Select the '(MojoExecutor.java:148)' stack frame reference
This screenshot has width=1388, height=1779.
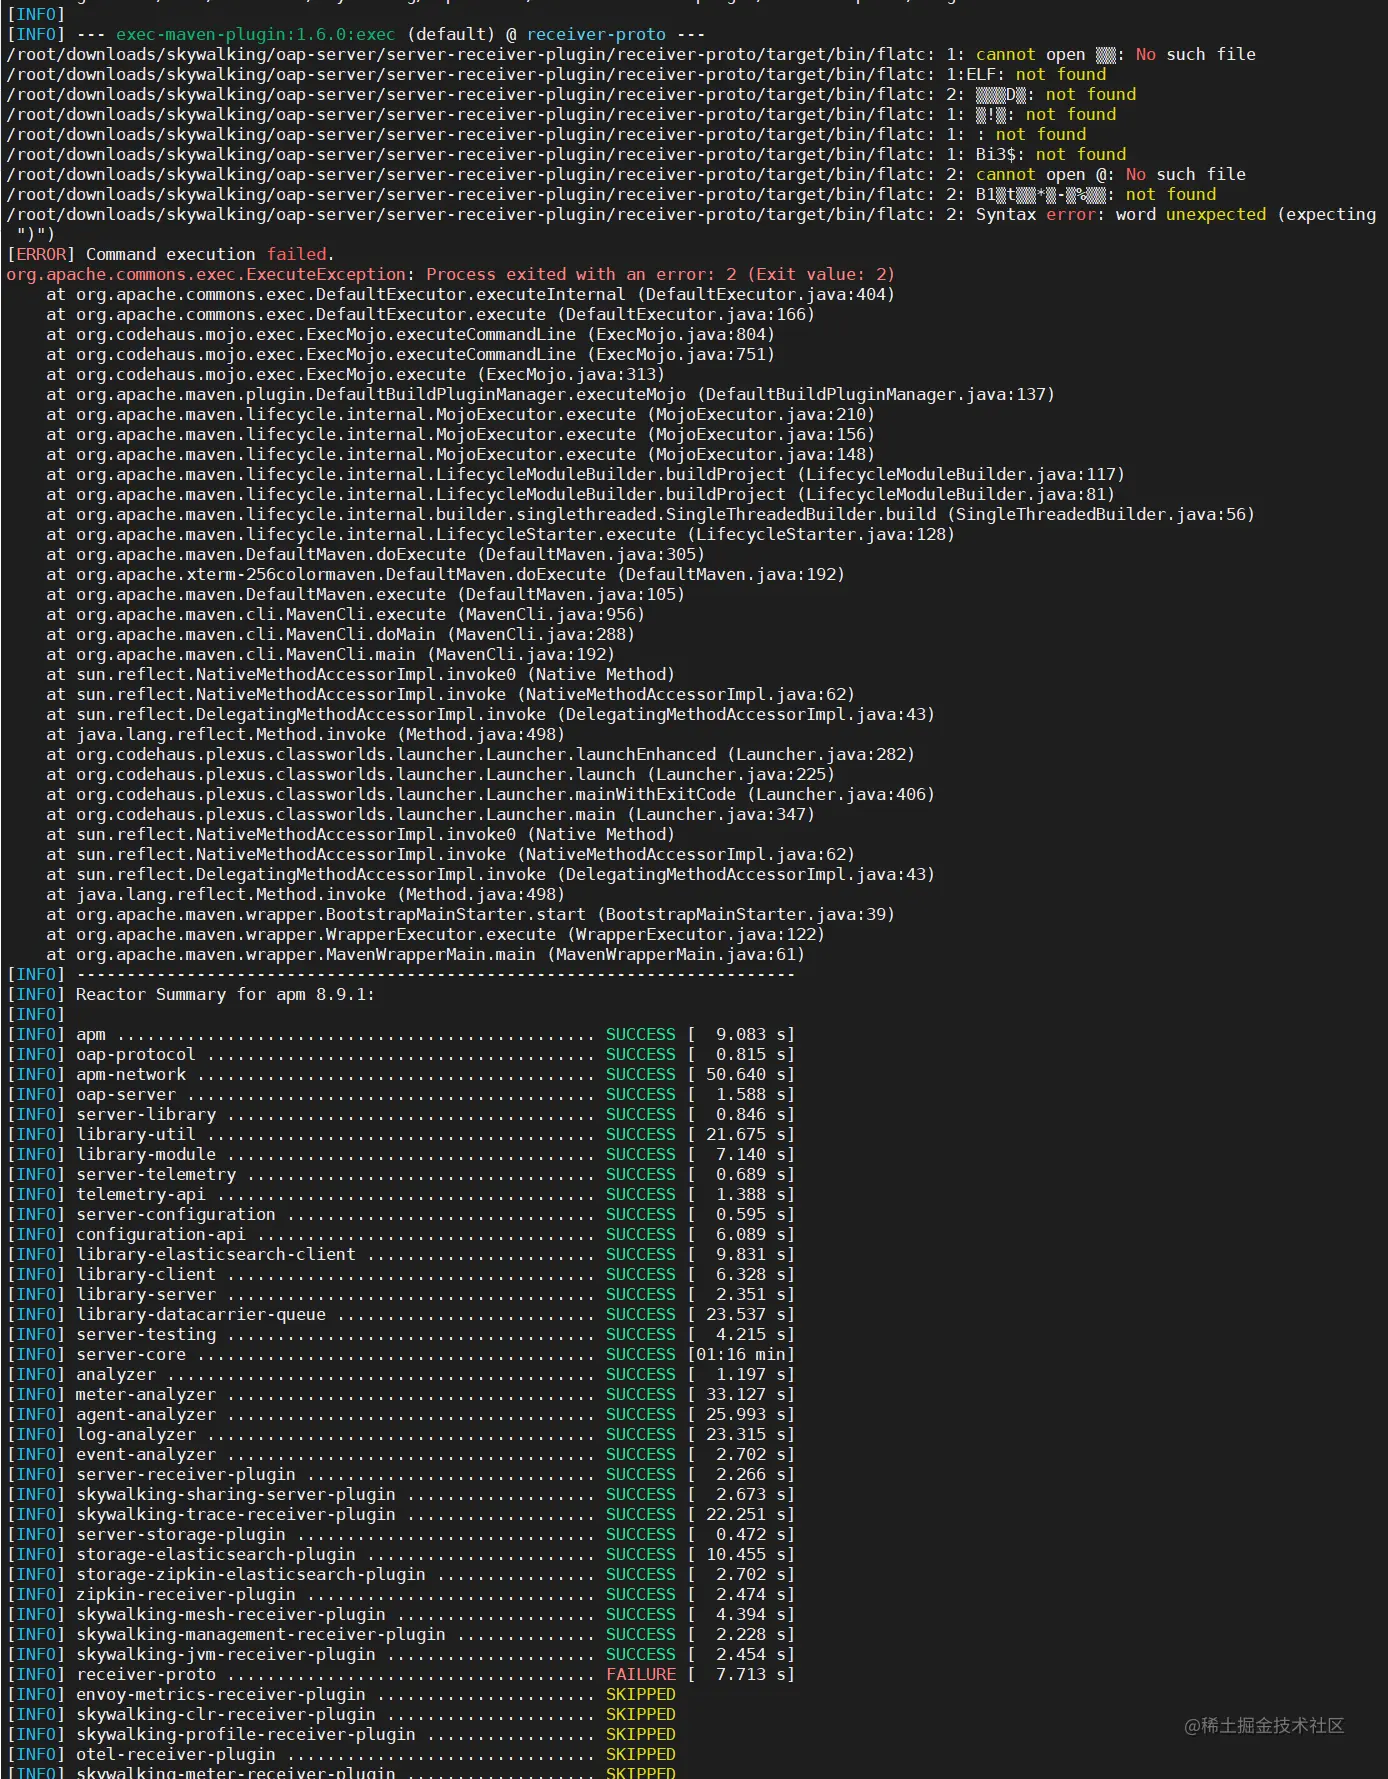click(760, 454)
